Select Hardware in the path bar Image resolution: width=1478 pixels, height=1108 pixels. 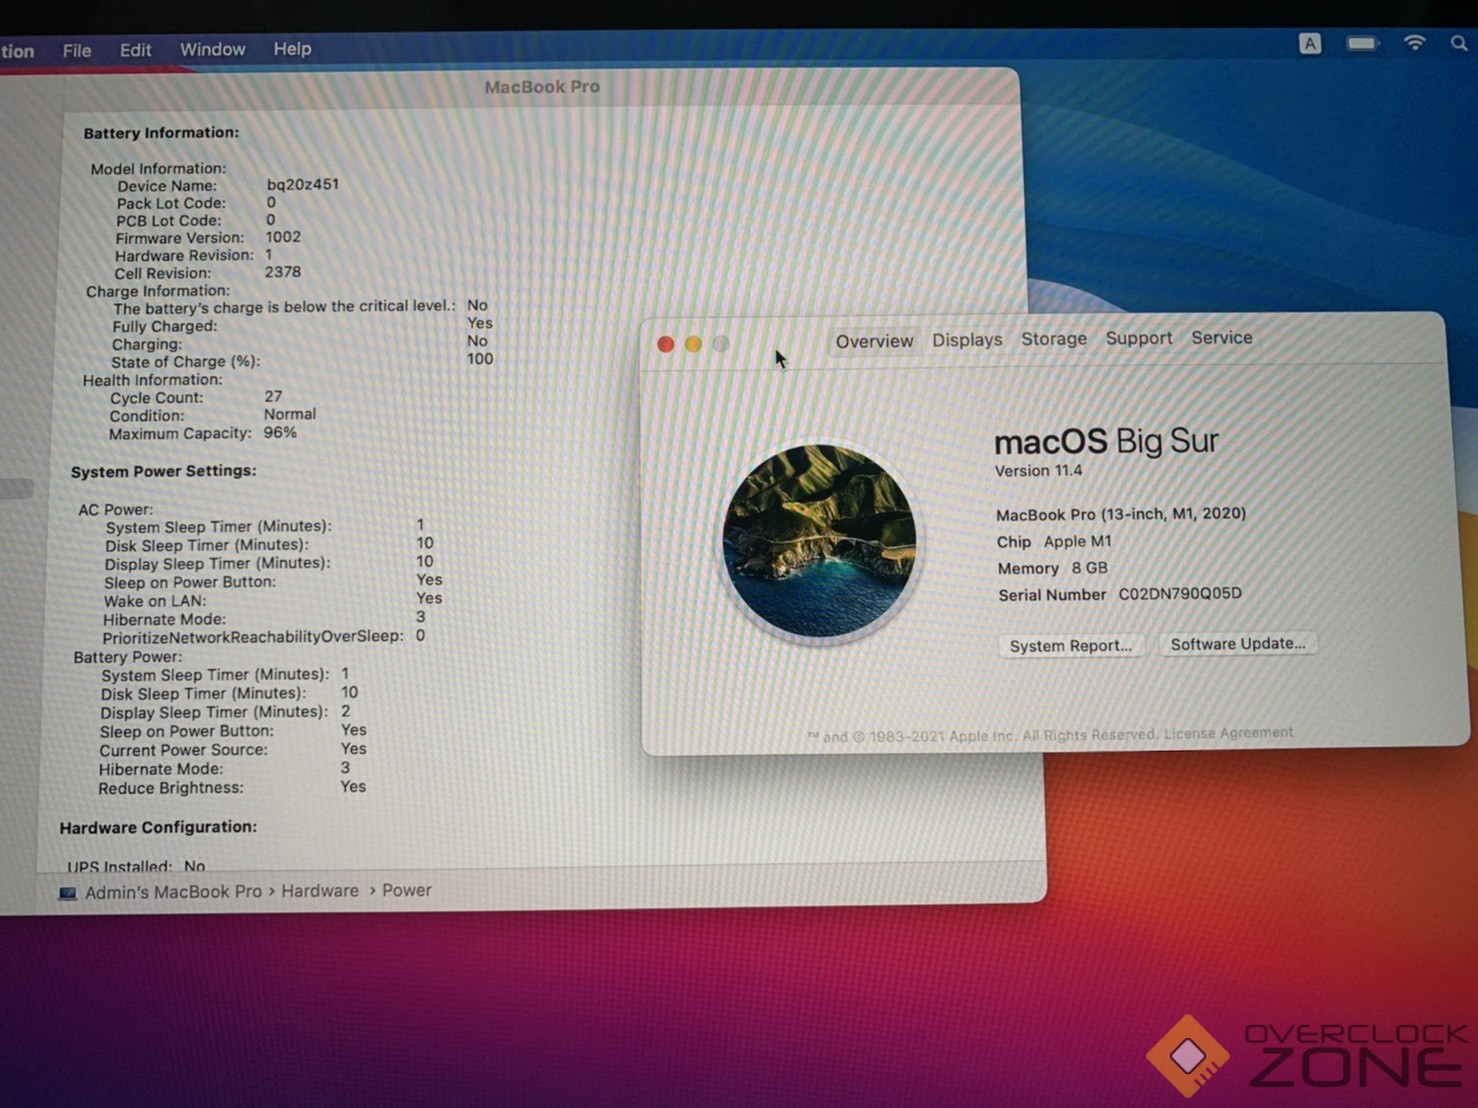click(319, 891)
